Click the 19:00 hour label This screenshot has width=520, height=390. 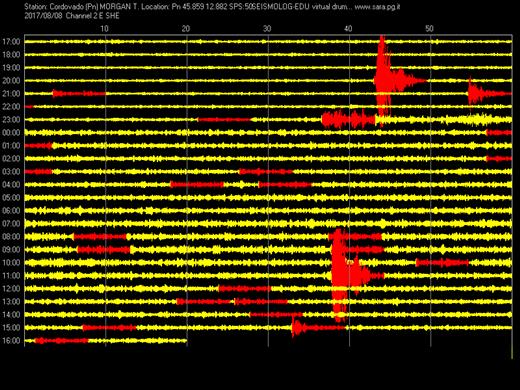coord(11,68)
